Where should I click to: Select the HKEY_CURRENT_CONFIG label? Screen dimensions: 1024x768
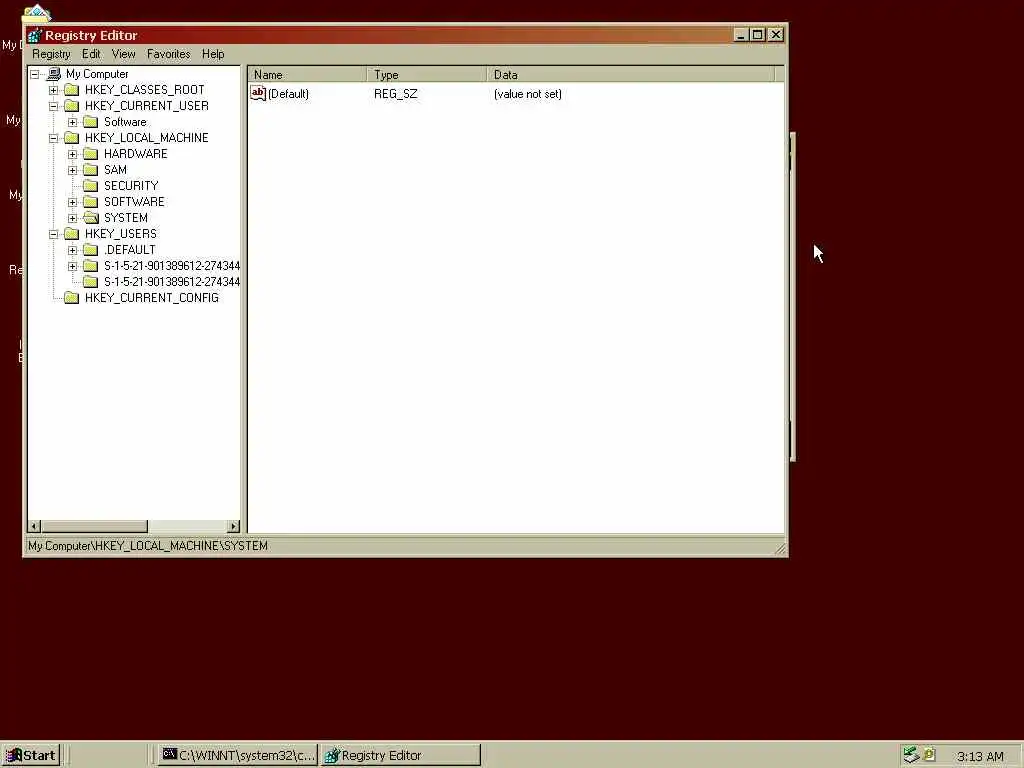pyautogui.click(x=152, y=298)
